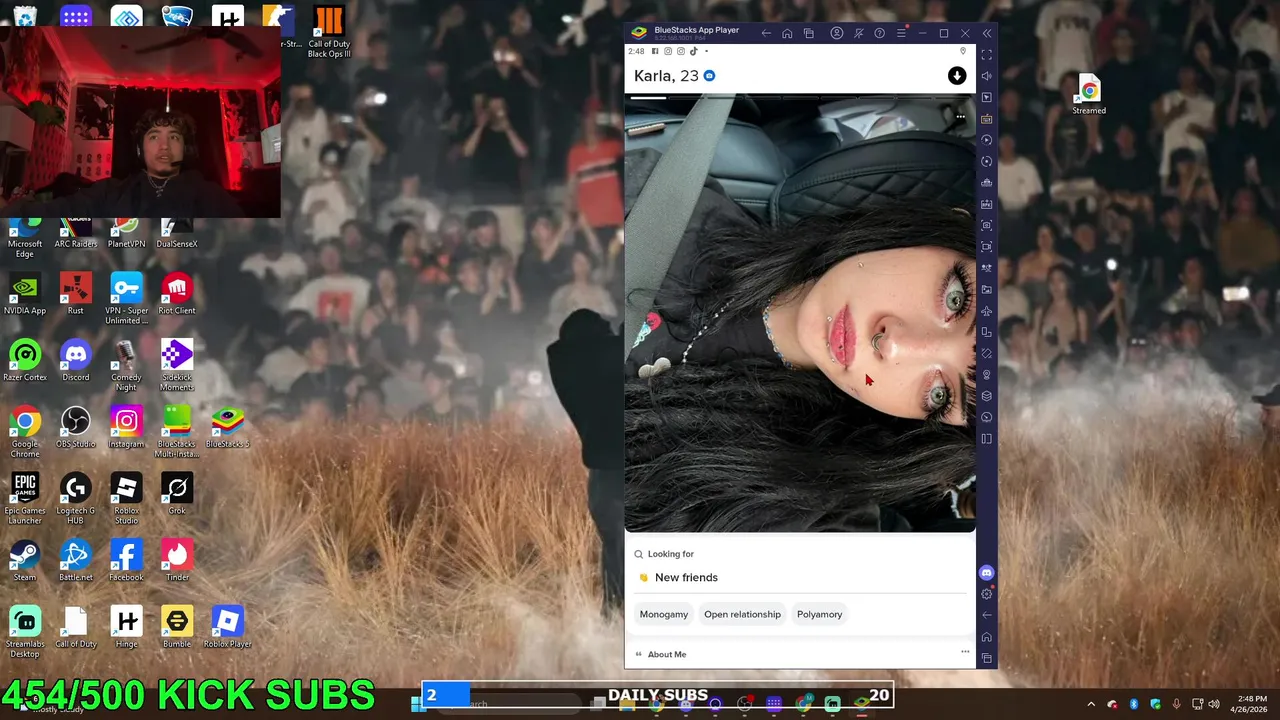Open Comedy Night desktop shortcut
Viewport: 1280px width, 720px height.
tap(126, 365)
